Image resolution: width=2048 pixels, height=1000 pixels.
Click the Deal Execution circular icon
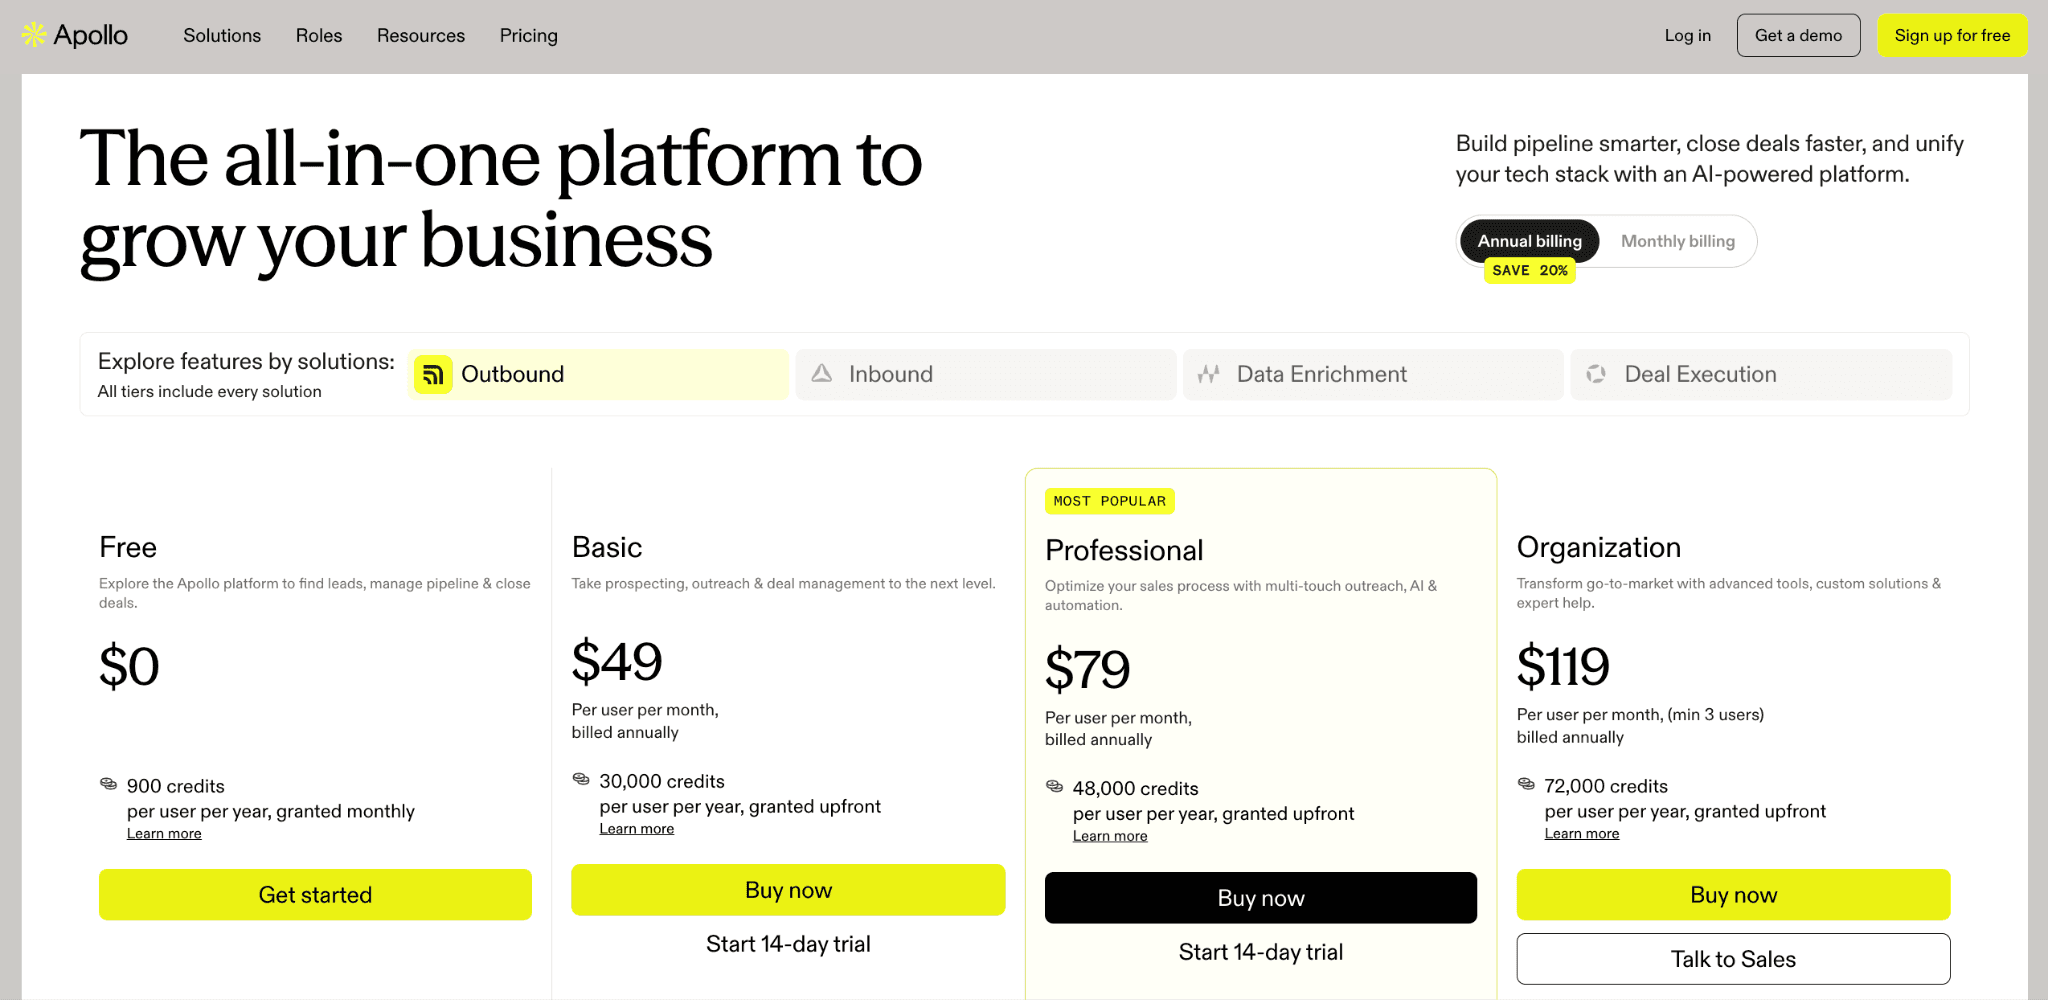pyautogui.click(x=1596, y=374)
